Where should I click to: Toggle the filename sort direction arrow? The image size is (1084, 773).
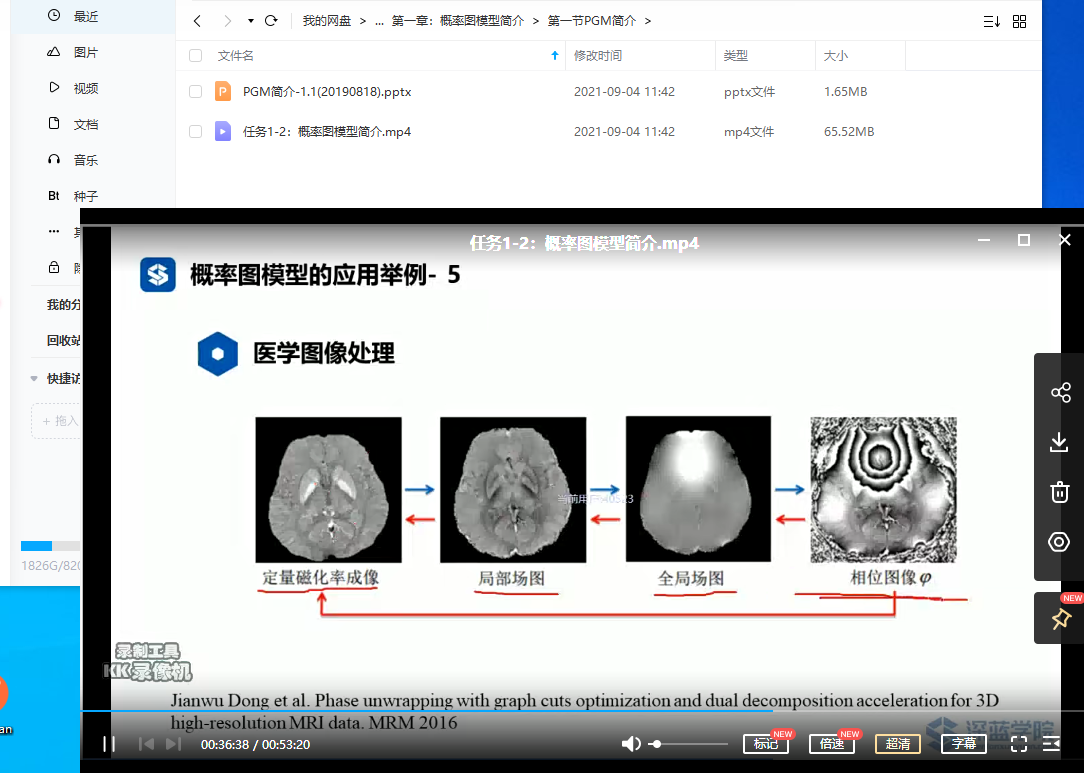pyautogui.click(x=554, y=55)
